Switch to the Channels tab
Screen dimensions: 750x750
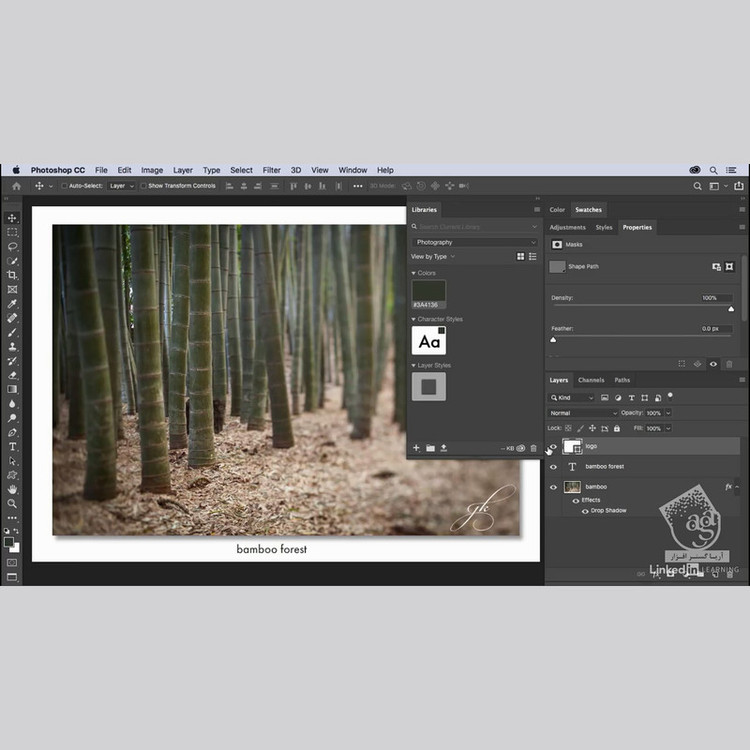point(591,380)
